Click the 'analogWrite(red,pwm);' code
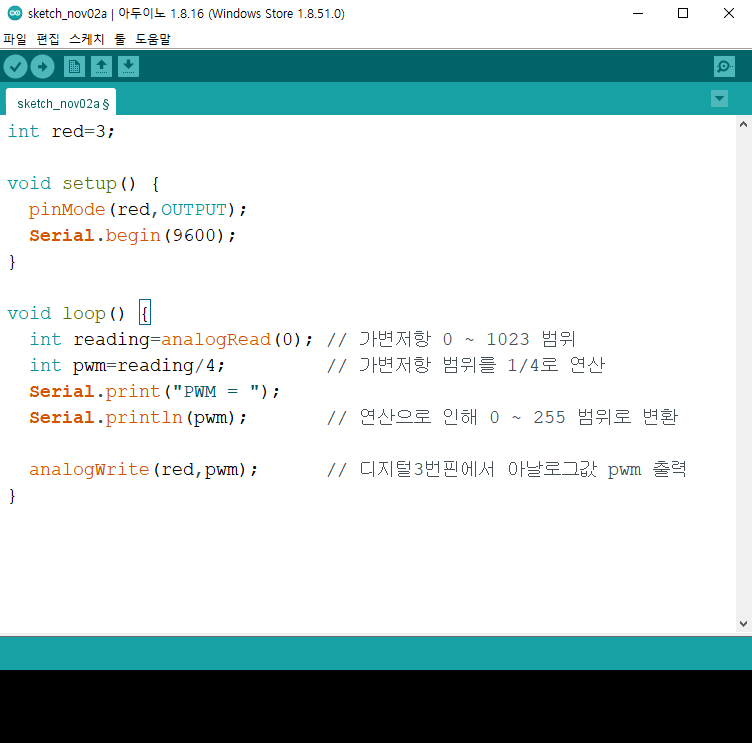The image size is (752, 743). [x=143, y=469]
